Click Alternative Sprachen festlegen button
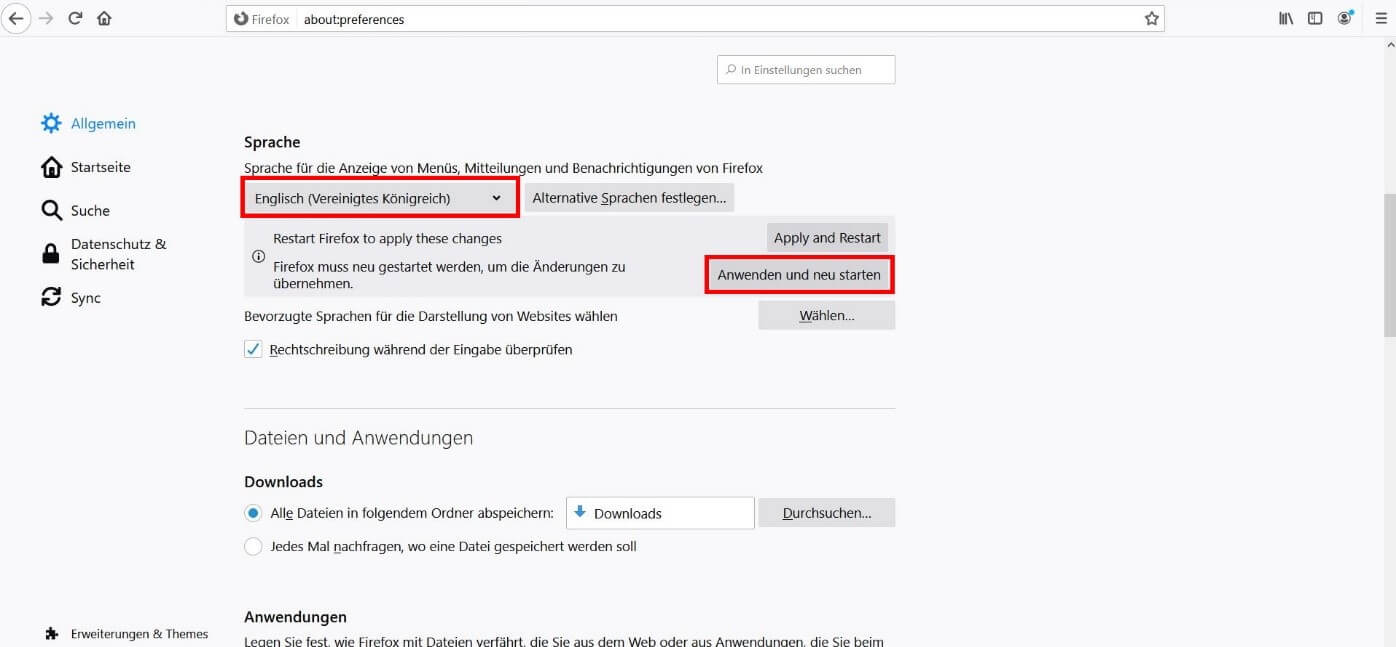 tap(629, 198)
